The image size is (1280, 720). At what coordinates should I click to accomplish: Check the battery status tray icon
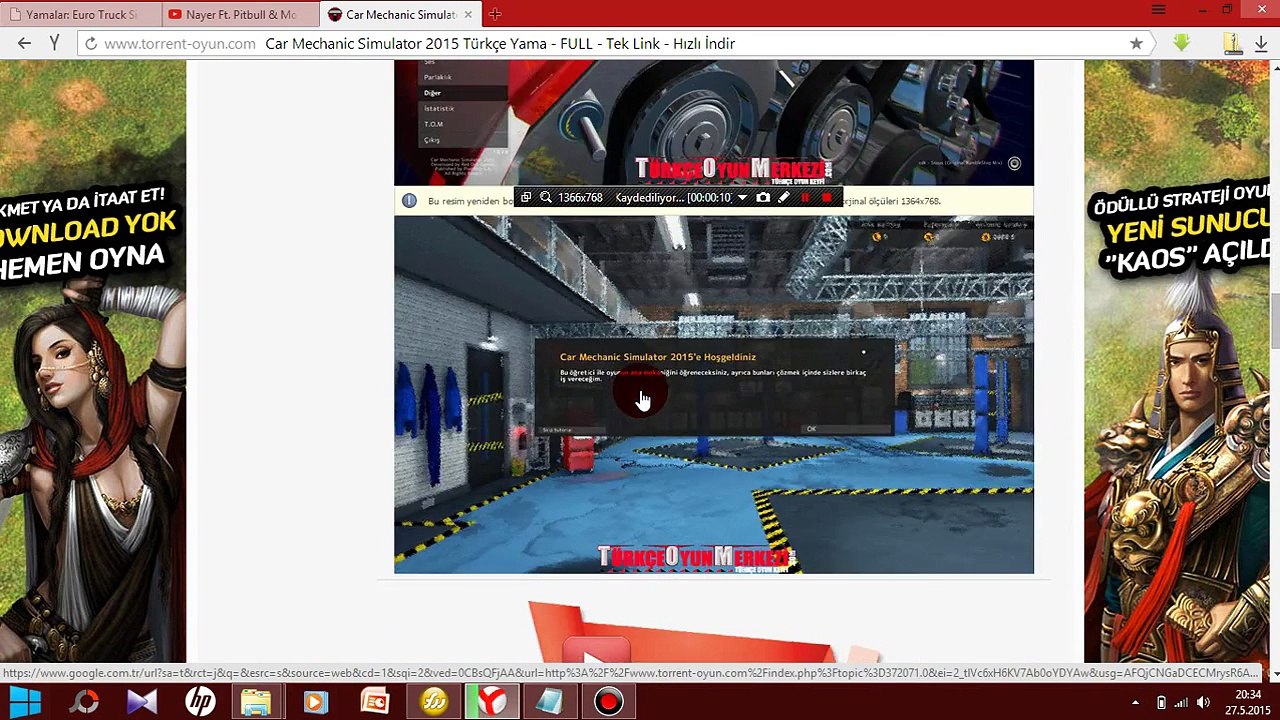point(1161,703)
